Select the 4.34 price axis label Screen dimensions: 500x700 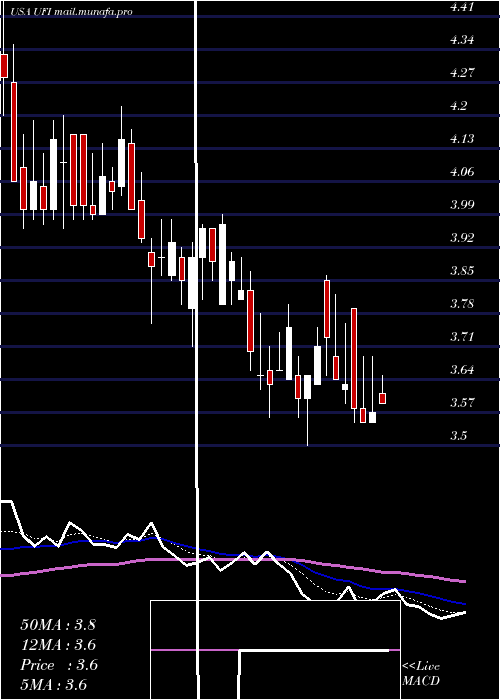click(462, 40)
